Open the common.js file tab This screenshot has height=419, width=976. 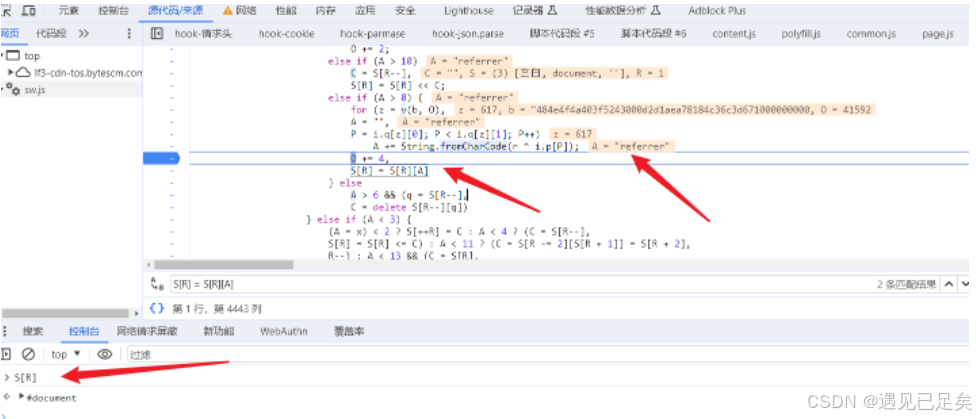(x=871, y=34)
